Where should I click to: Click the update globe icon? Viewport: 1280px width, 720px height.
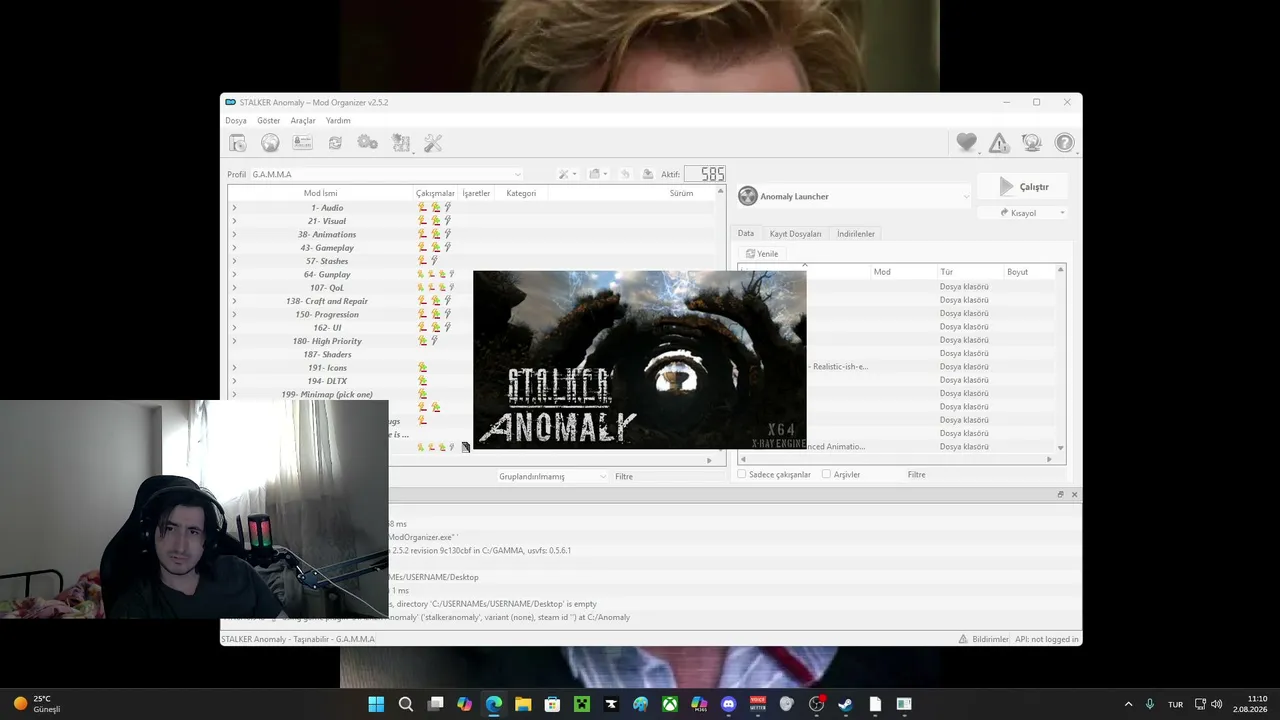tap(1031, 143)
